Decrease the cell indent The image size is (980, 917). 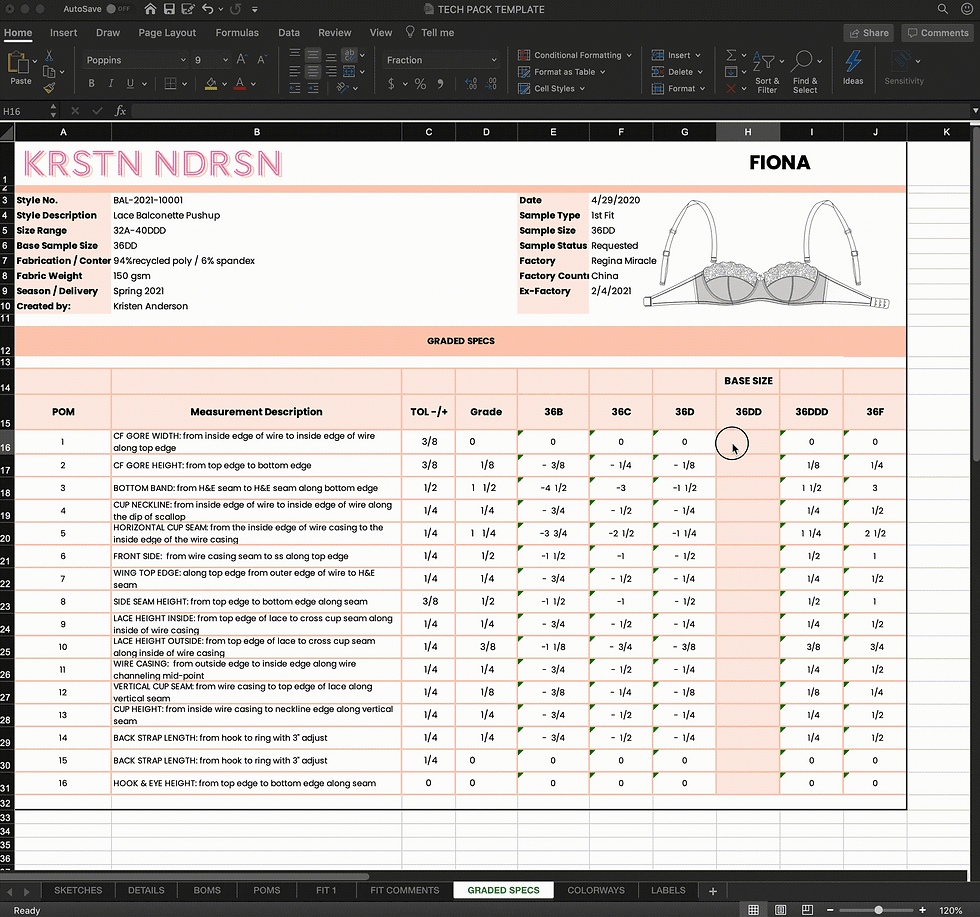pyautogui.click(x=295, y=88)
